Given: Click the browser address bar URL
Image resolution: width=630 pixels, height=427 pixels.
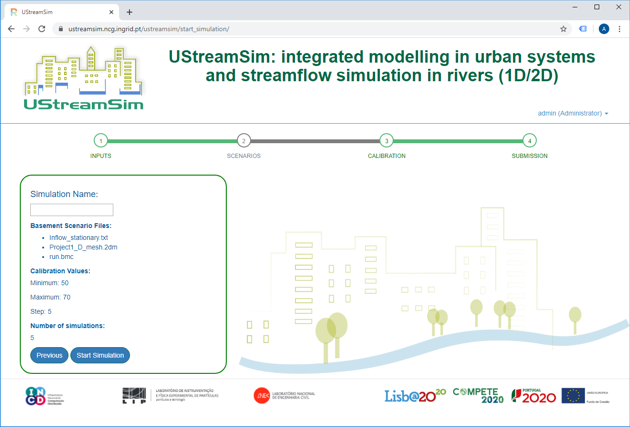Looking at the screenshot, I should click(149, 29).
